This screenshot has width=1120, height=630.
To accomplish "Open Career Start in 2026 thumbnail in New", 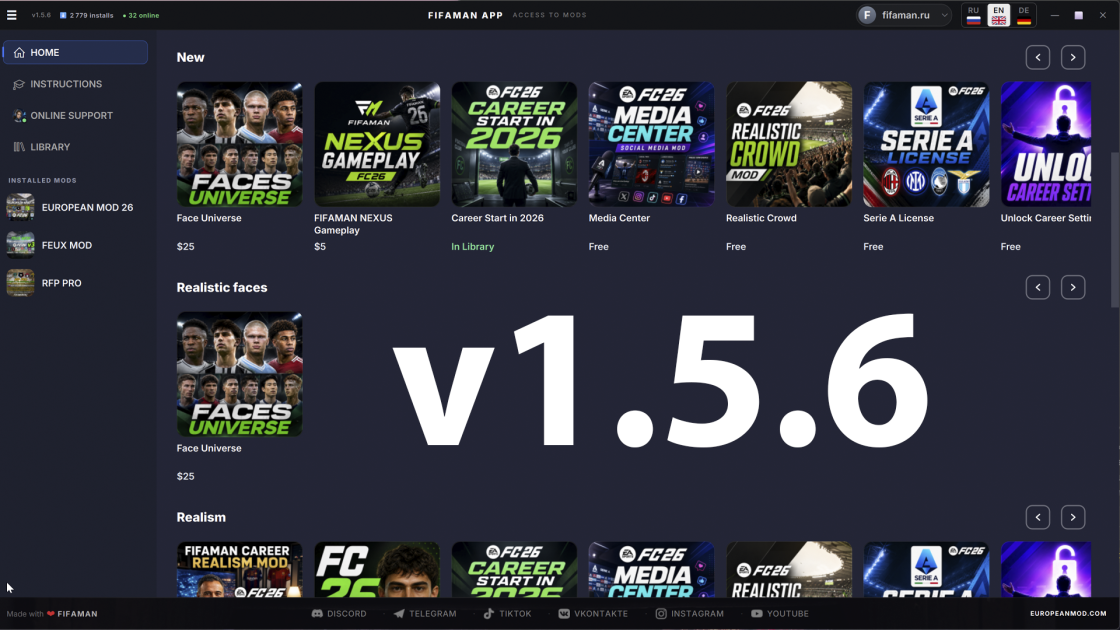I will pyautogui.click(x=514, y=144).
